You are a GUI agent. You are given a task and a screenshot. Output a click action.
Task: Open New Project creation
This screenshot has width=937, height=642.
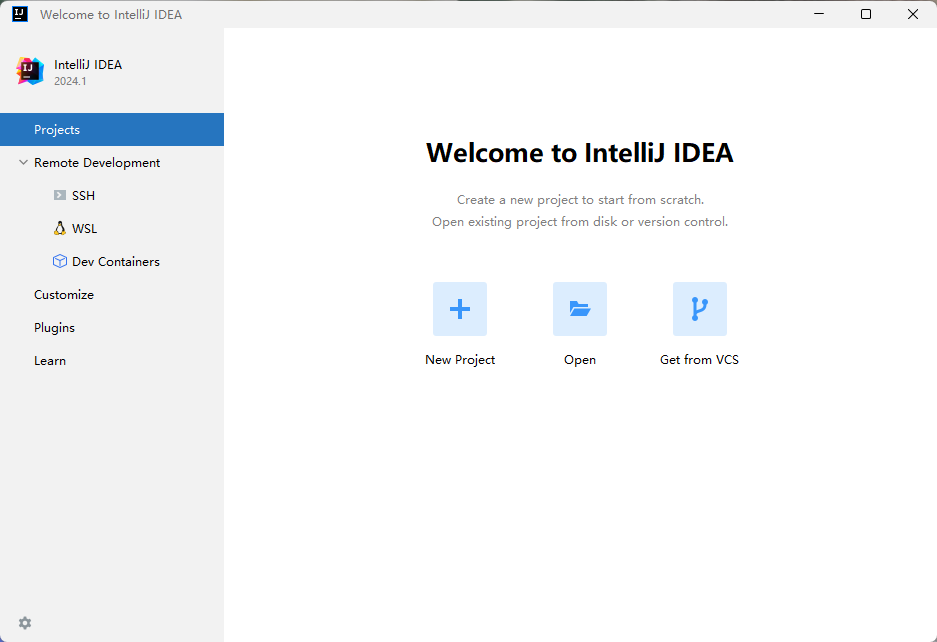pos(459,309)
